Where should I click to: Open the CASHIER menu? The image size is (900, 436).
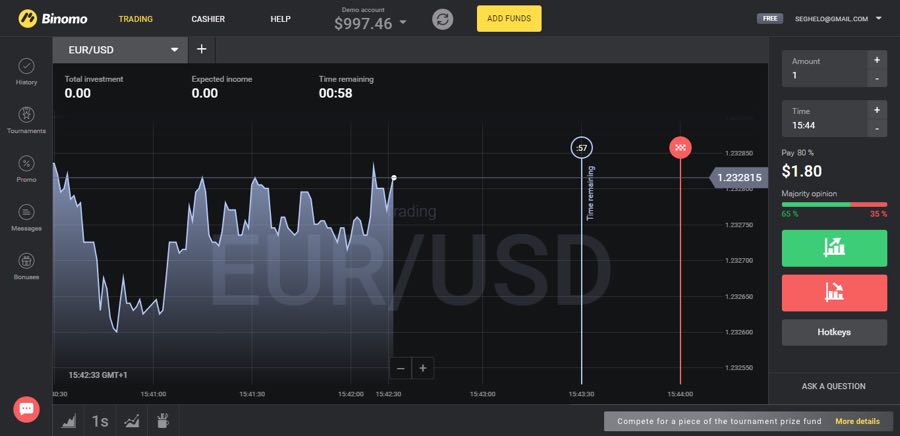point(208,19)
